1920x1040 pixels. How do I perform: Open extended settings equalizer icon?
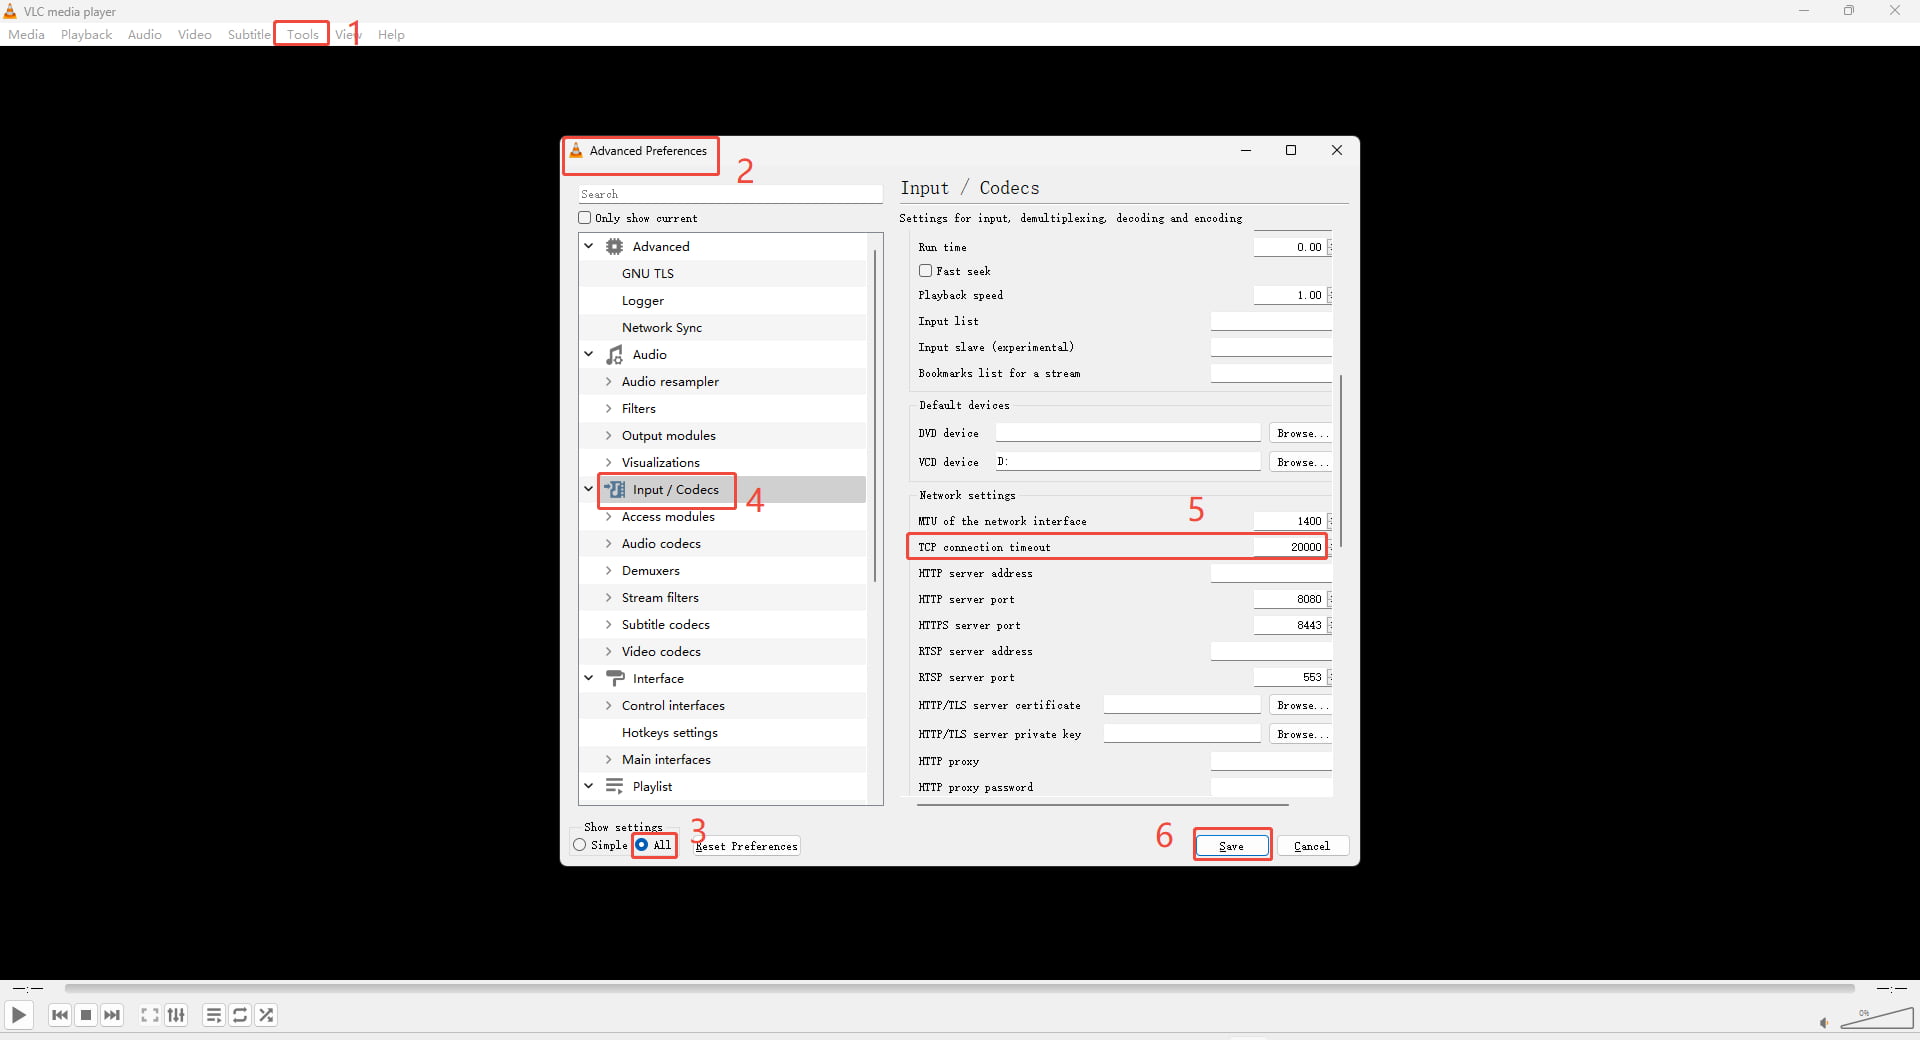coord(176,1015)
